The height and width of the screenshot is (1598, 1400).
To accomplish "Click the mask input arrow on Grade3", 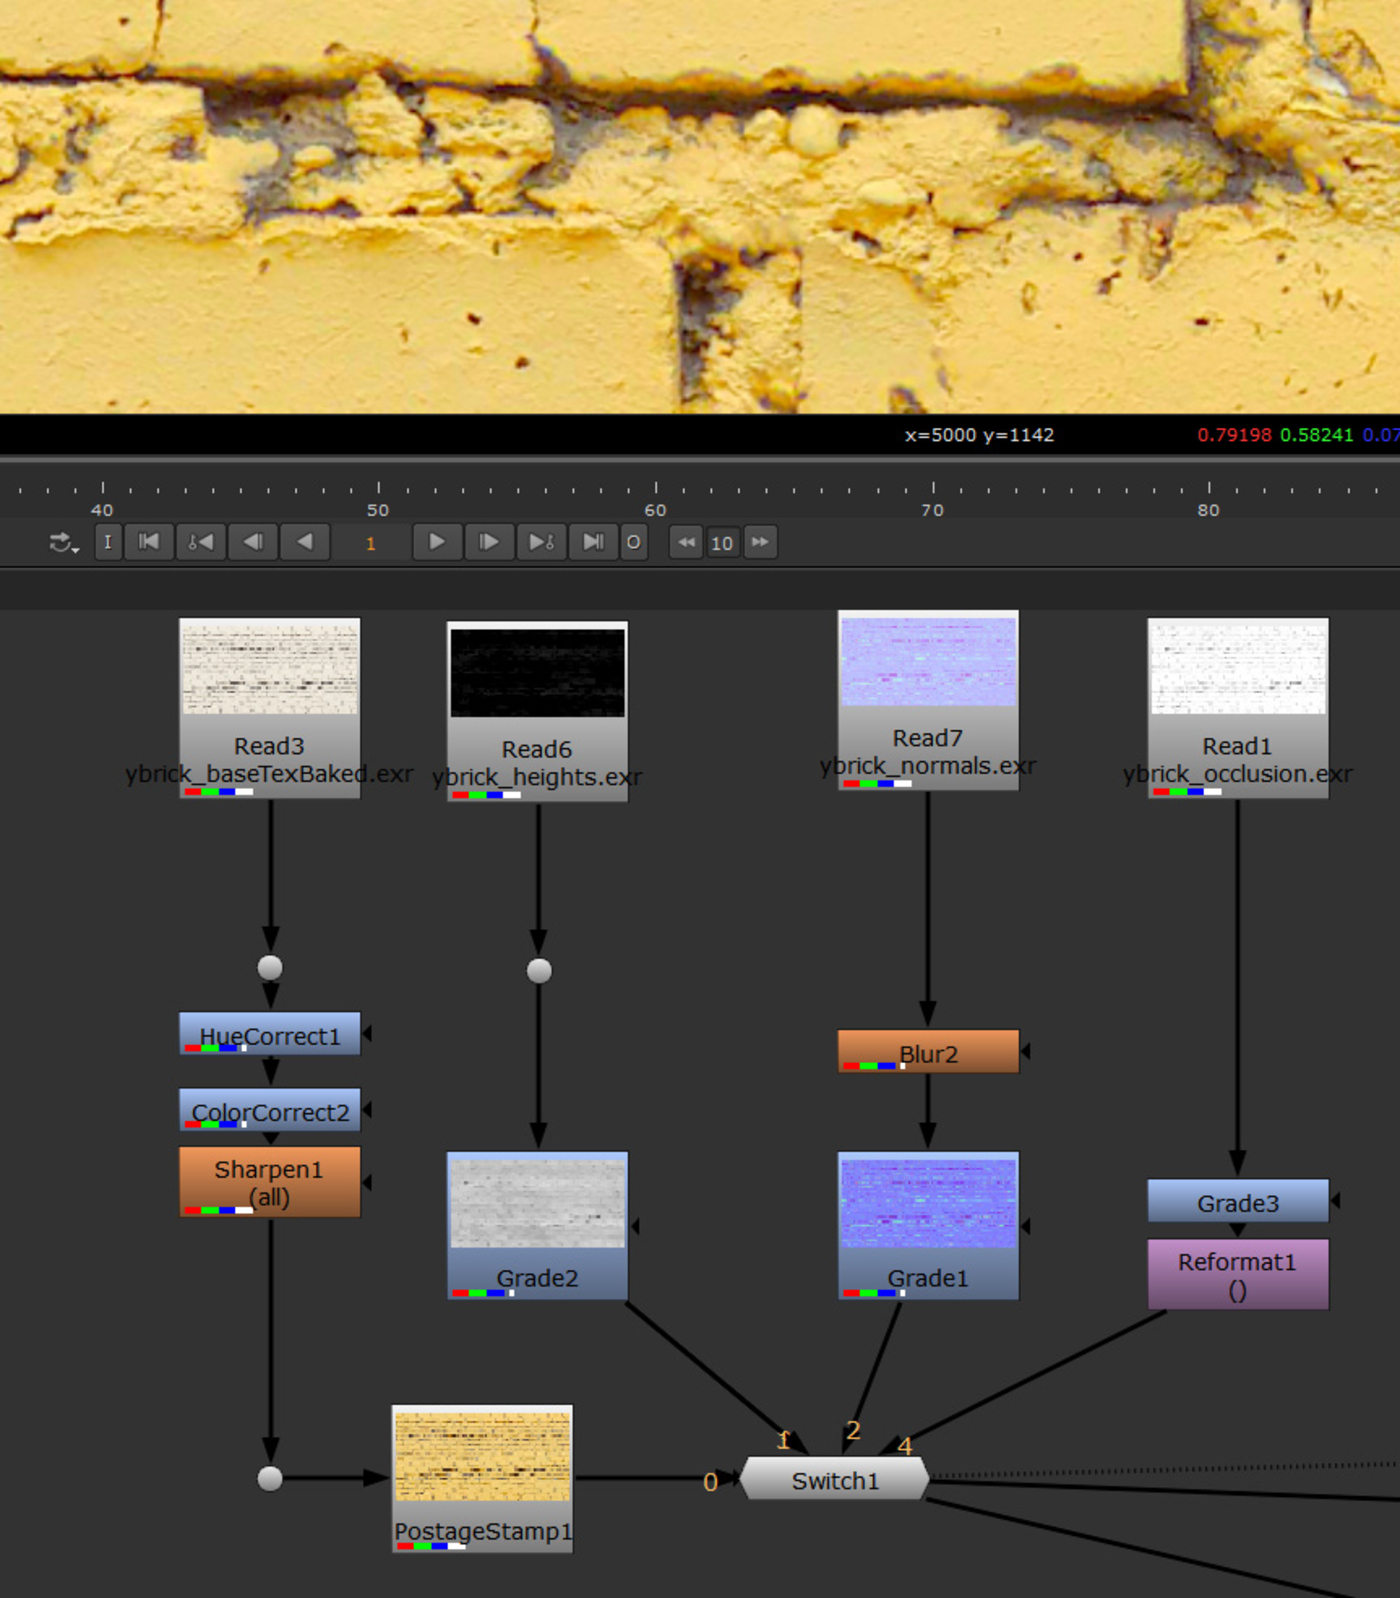I will [x=1336, y=1200].
